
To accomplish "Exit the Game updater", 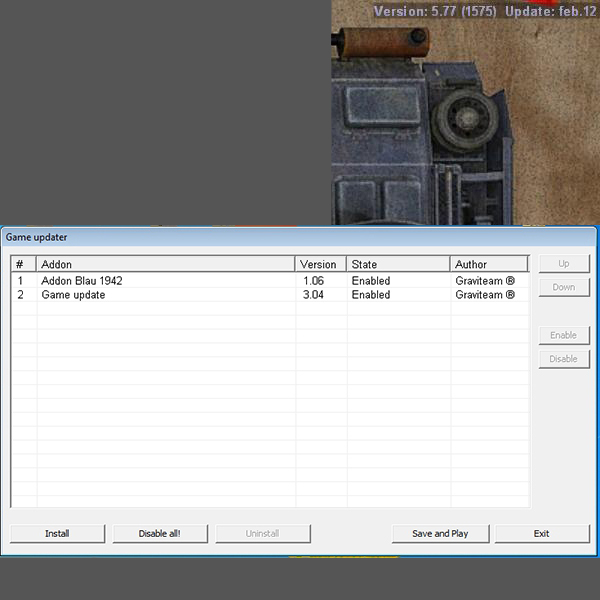I will 542,533.
